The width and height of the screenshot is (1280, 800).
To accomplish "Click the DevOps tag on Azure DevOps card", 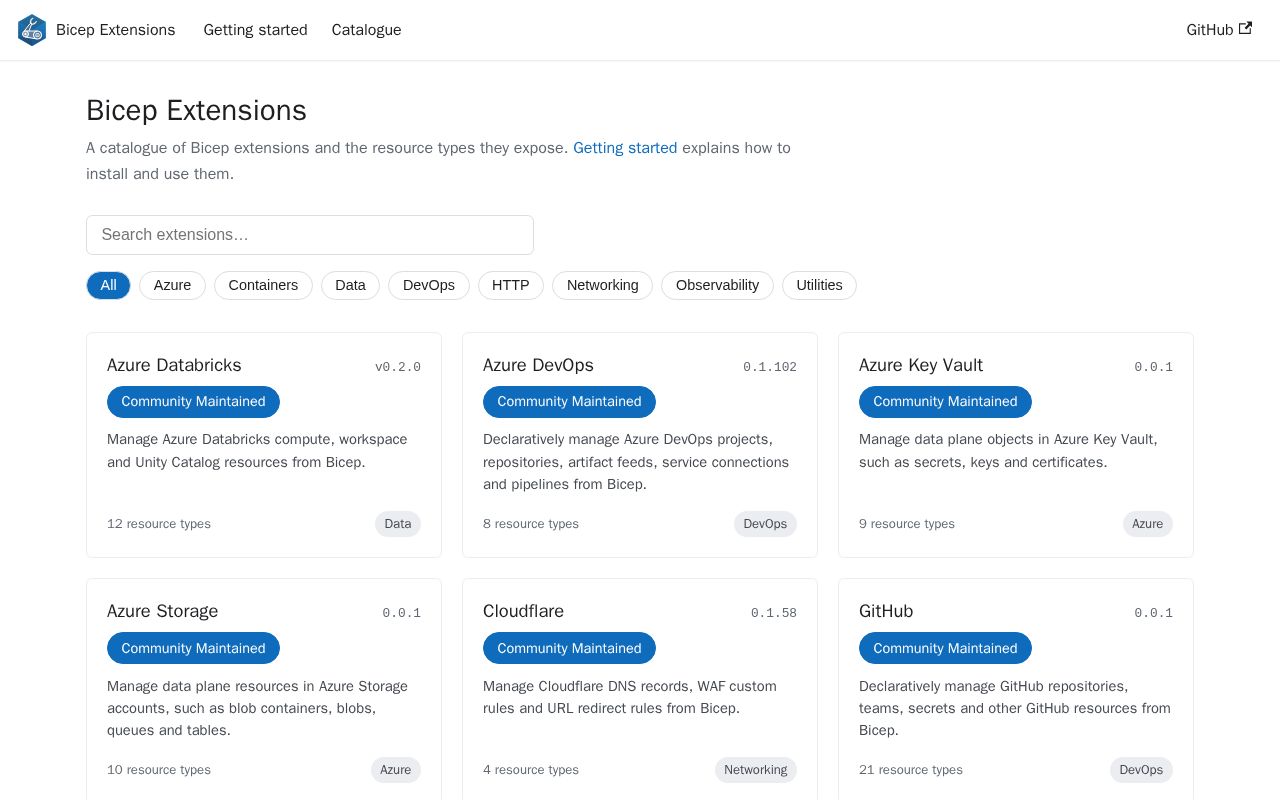I will (765, 524).
